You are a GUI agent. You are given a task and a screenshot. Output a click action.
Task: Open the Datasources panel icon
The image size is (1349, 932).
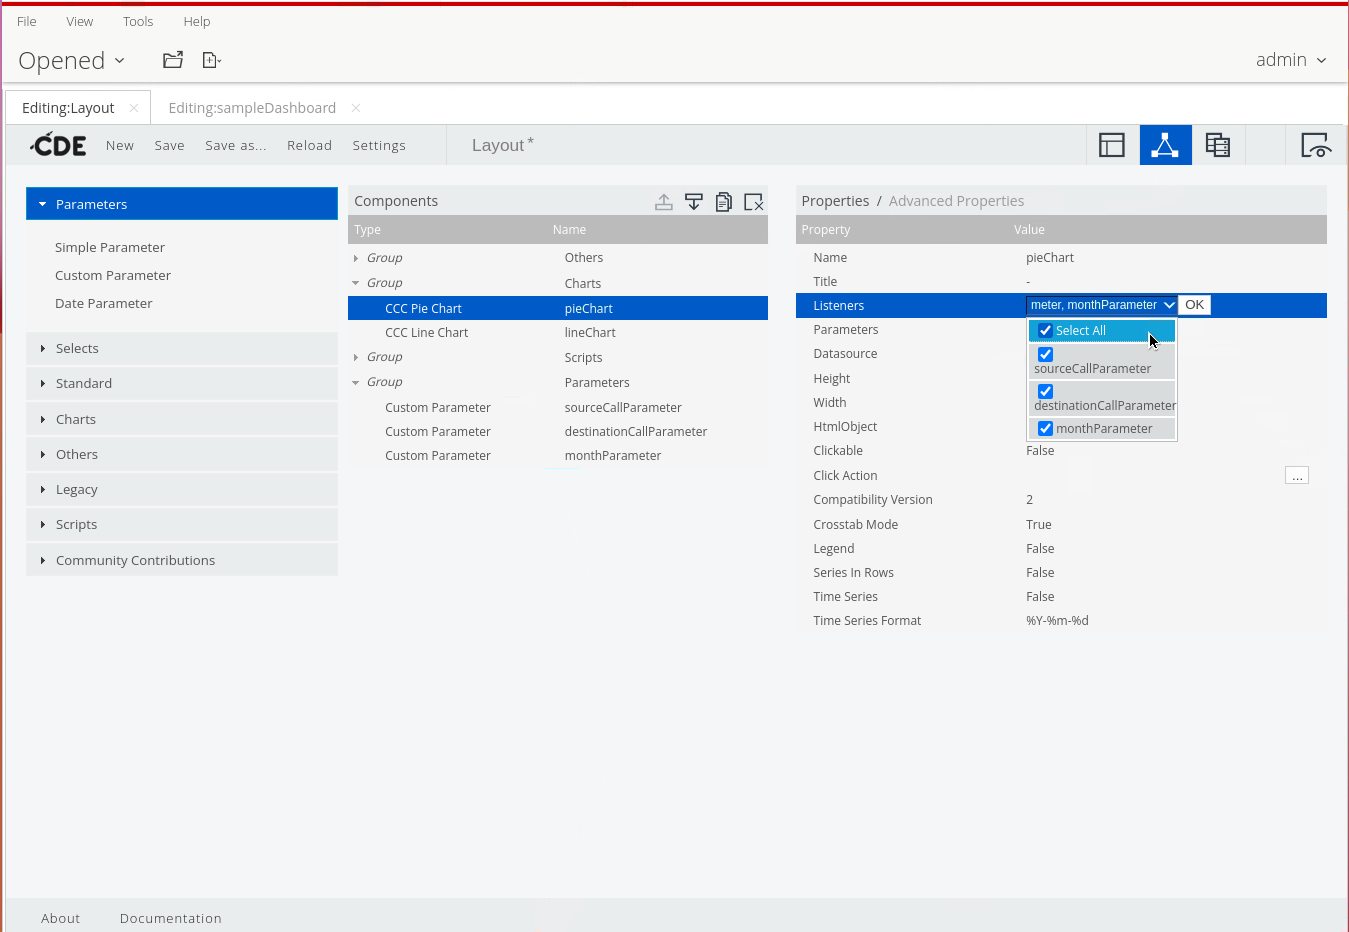coord(1217,145)
